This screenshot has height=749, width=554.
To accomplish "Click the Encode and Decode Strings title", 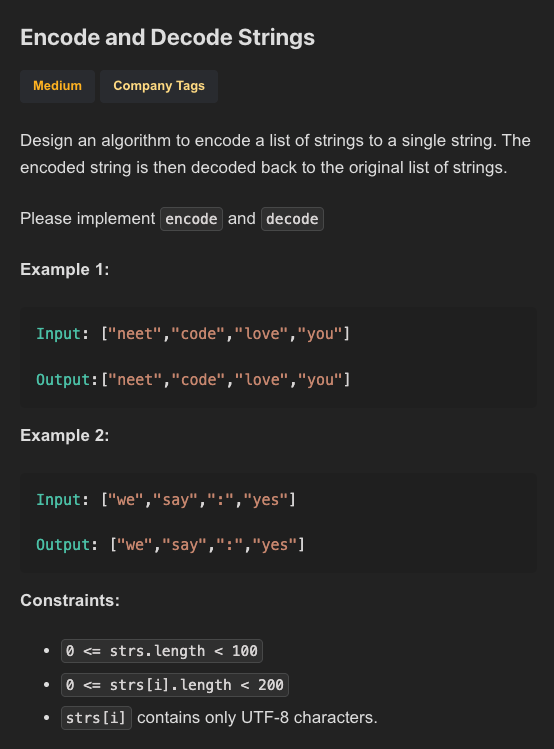I will pyautogui.click(x=168, y=37).
